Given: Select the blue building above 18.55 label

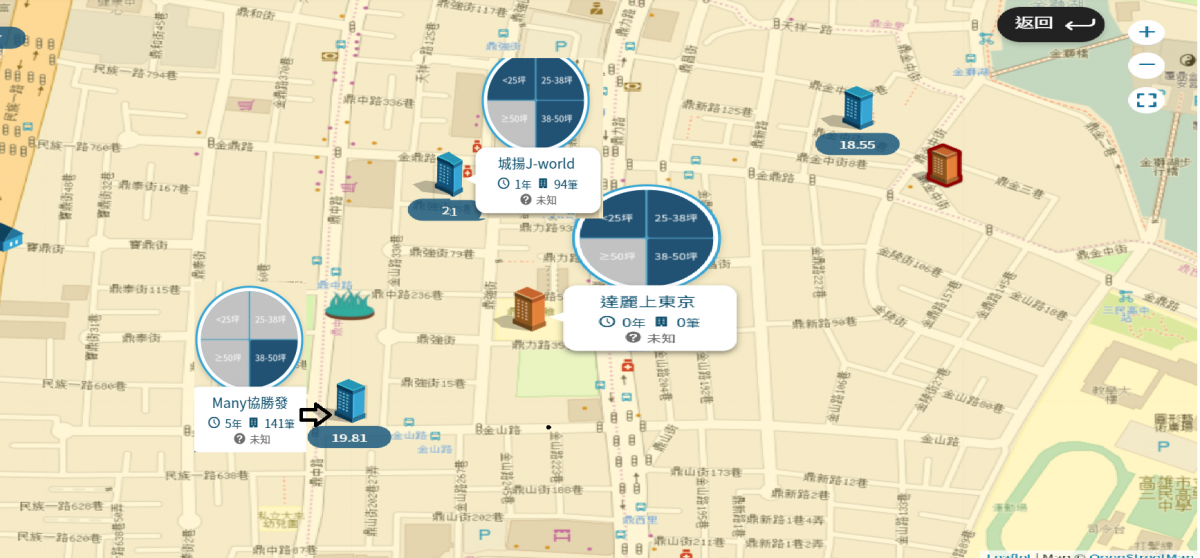Looking at the screenshot, I should [x=857, y=108].
